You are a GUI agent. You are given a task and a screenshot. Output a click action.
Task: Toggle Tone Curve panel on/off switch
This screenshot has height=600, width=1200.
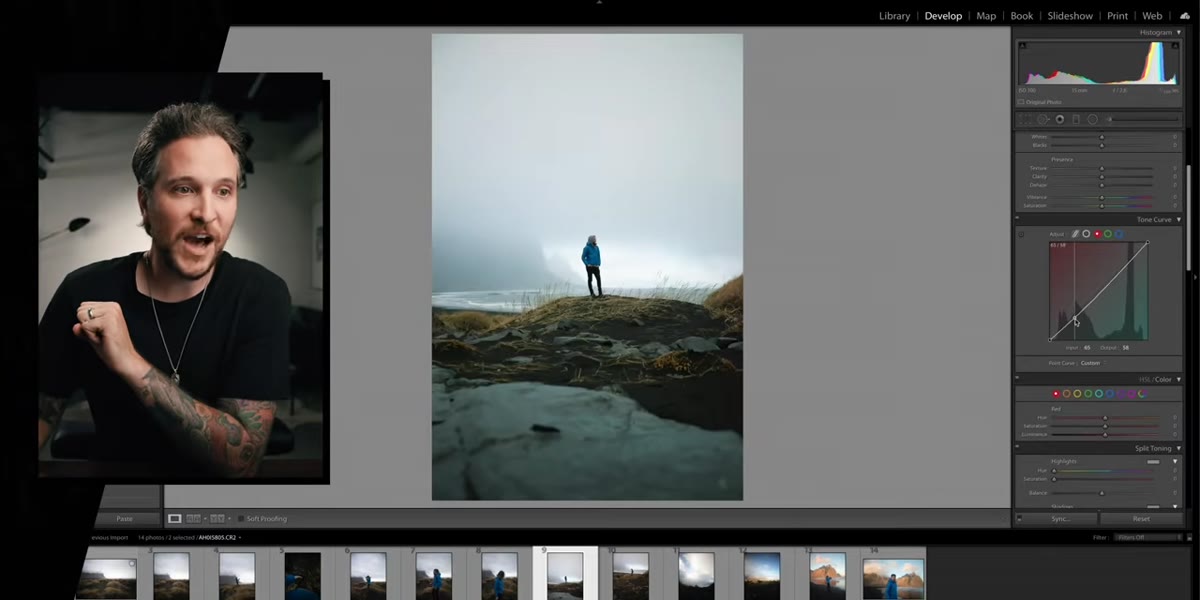(1017, 219)
